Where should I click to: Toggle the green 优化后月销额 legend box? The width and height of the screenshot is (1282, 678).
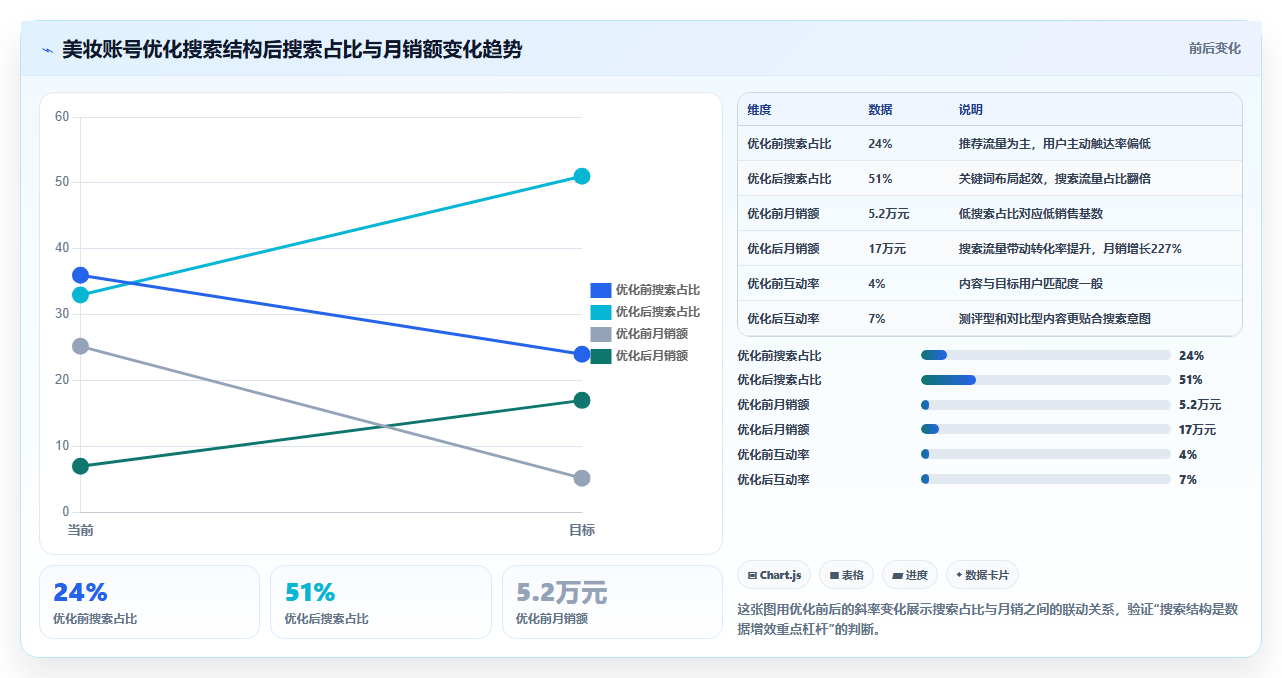(601, 356)
